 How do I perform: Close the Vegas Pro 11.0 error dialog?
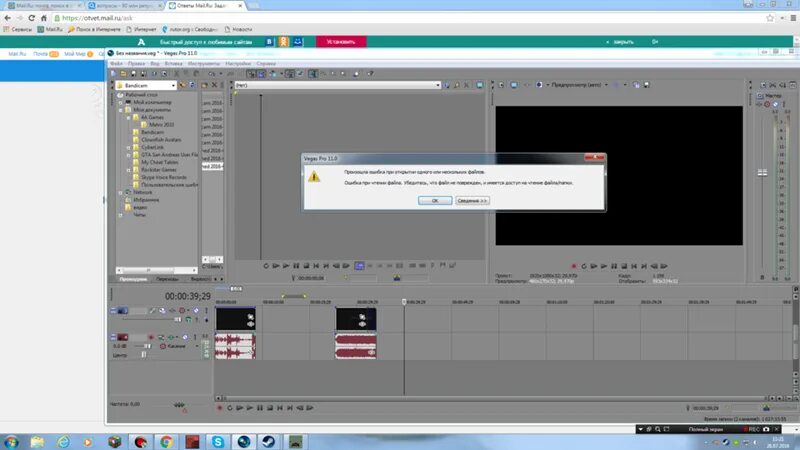click(x=594, y=158)
